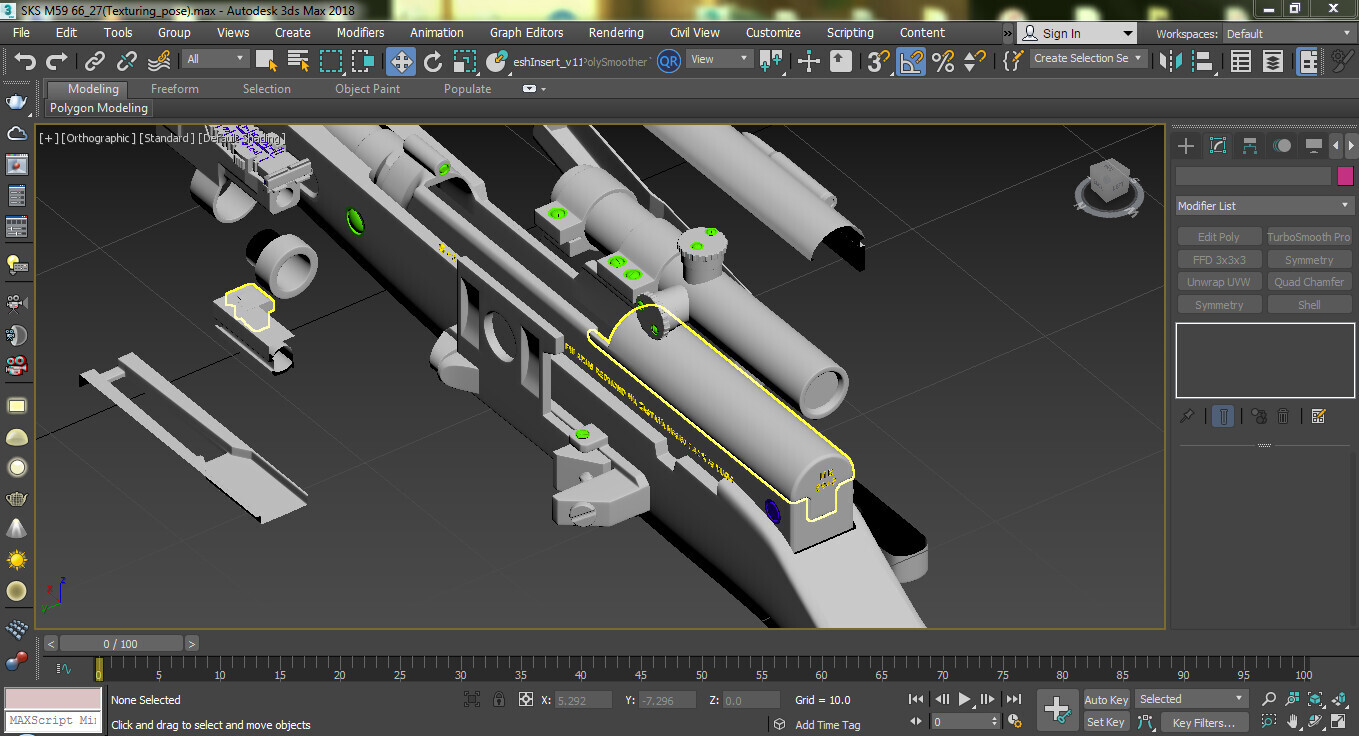Toggle the Auto Key button
This screenshot has height=736, width=1359.
click(1106, 700)
